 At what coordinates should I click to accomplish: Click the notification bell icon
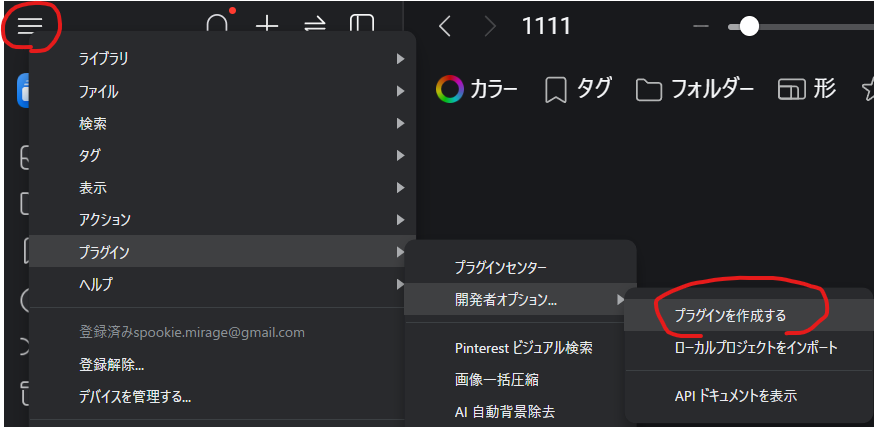(x=217, y=25)
